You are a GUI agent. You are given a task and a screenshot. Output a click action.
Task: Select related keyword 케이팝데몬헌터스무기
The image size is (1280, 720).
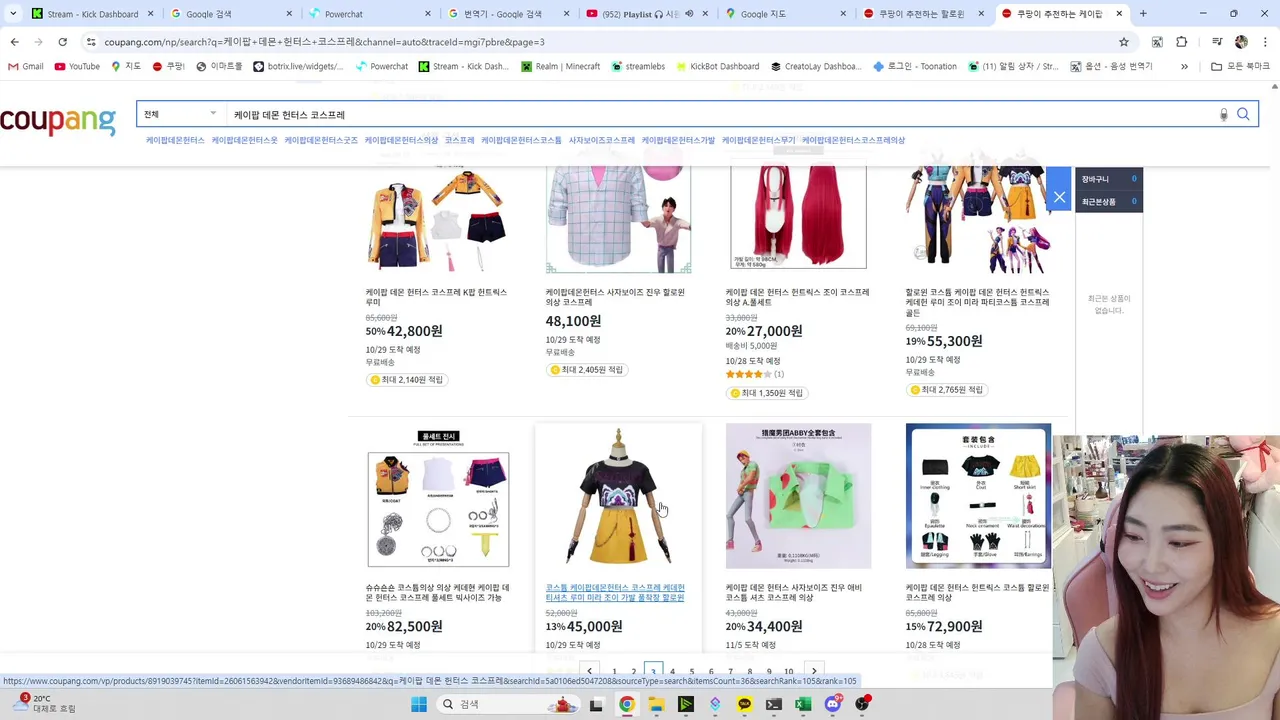[759, 141]
